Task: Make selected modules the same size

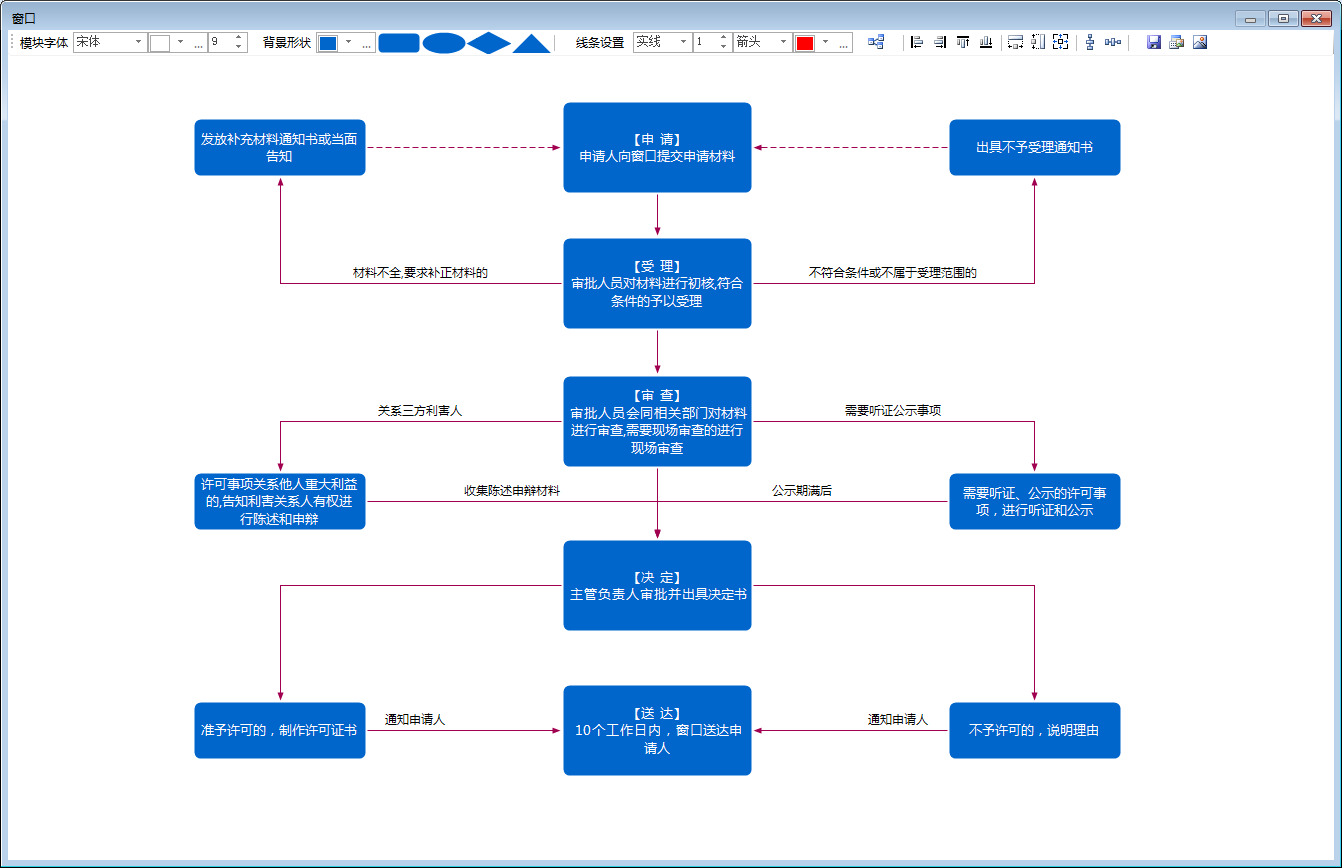Action: 1061,42
